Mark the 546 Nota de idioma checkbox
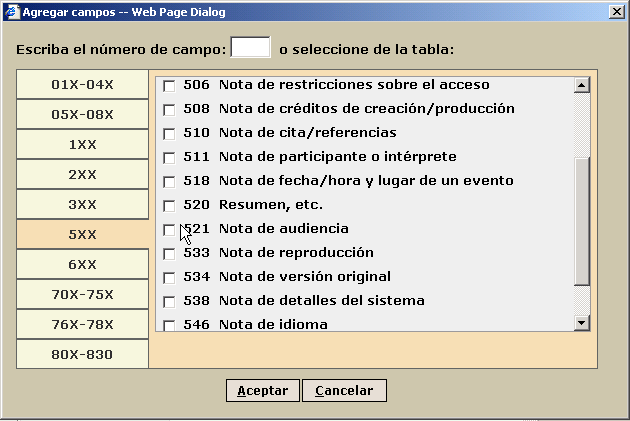The image size is (630, 421). [169, 325]
